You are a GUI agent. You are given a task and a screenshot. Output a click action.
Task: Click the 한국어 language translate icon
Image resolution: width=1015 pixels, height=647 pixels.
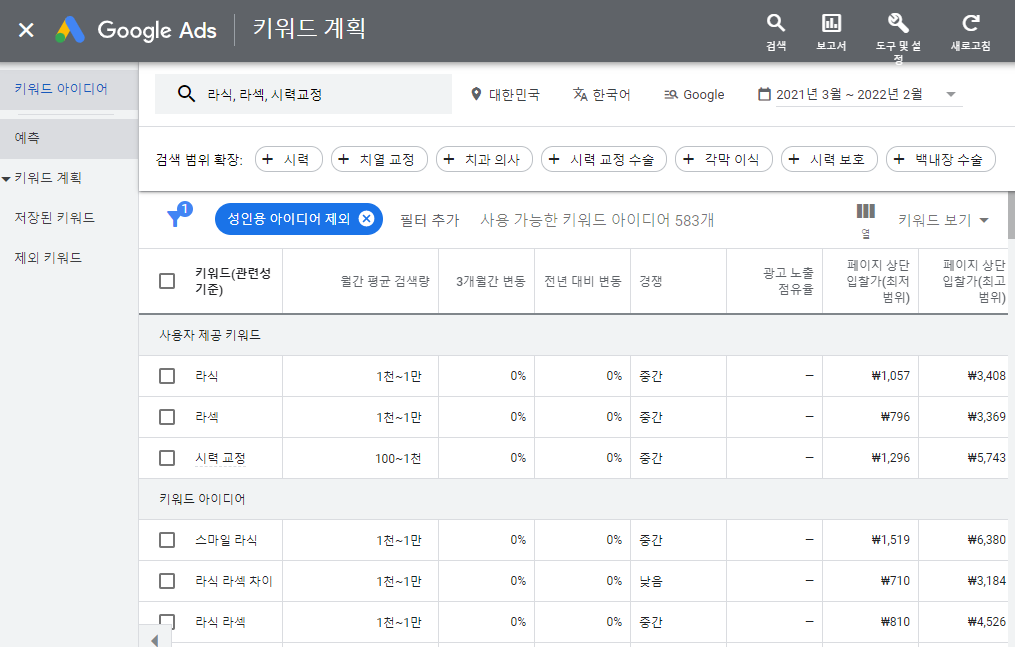[x=580, y=94]
